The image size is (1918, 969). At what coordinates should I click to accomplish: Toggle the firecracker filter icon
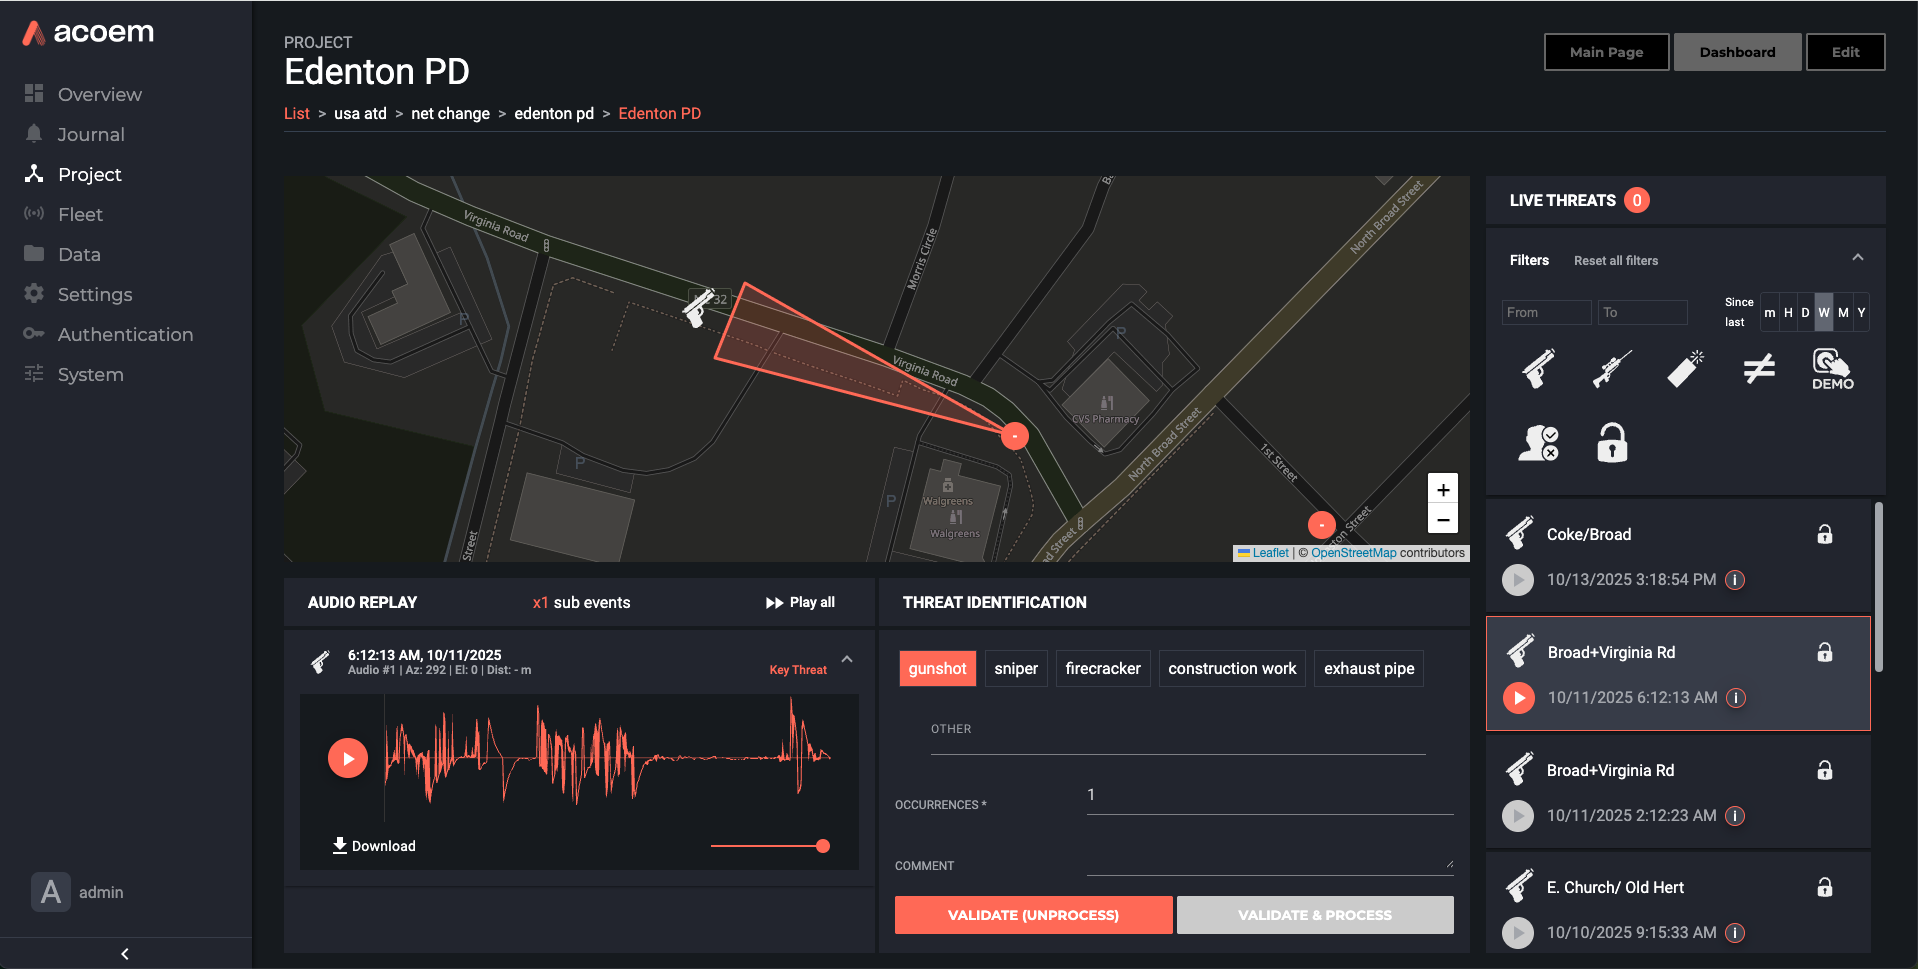pyautogui.click(x=1684, y=368)
